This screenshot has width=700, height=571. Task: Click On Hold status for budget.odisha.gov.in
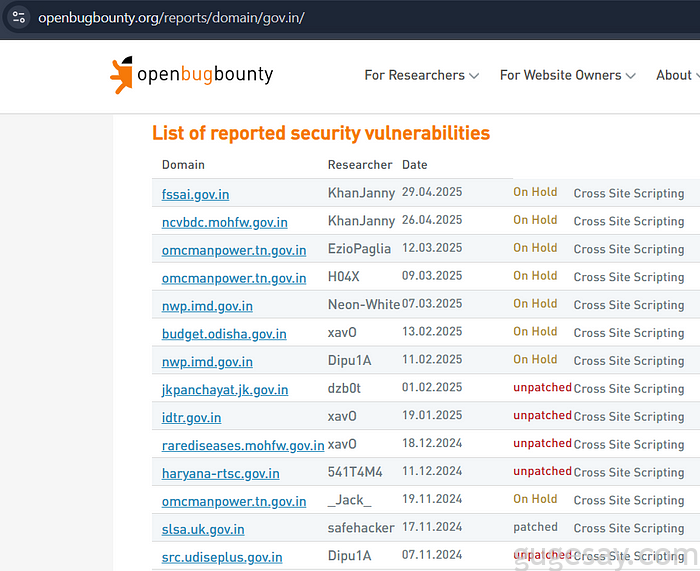pyautogui.click(x=535, y=331)
